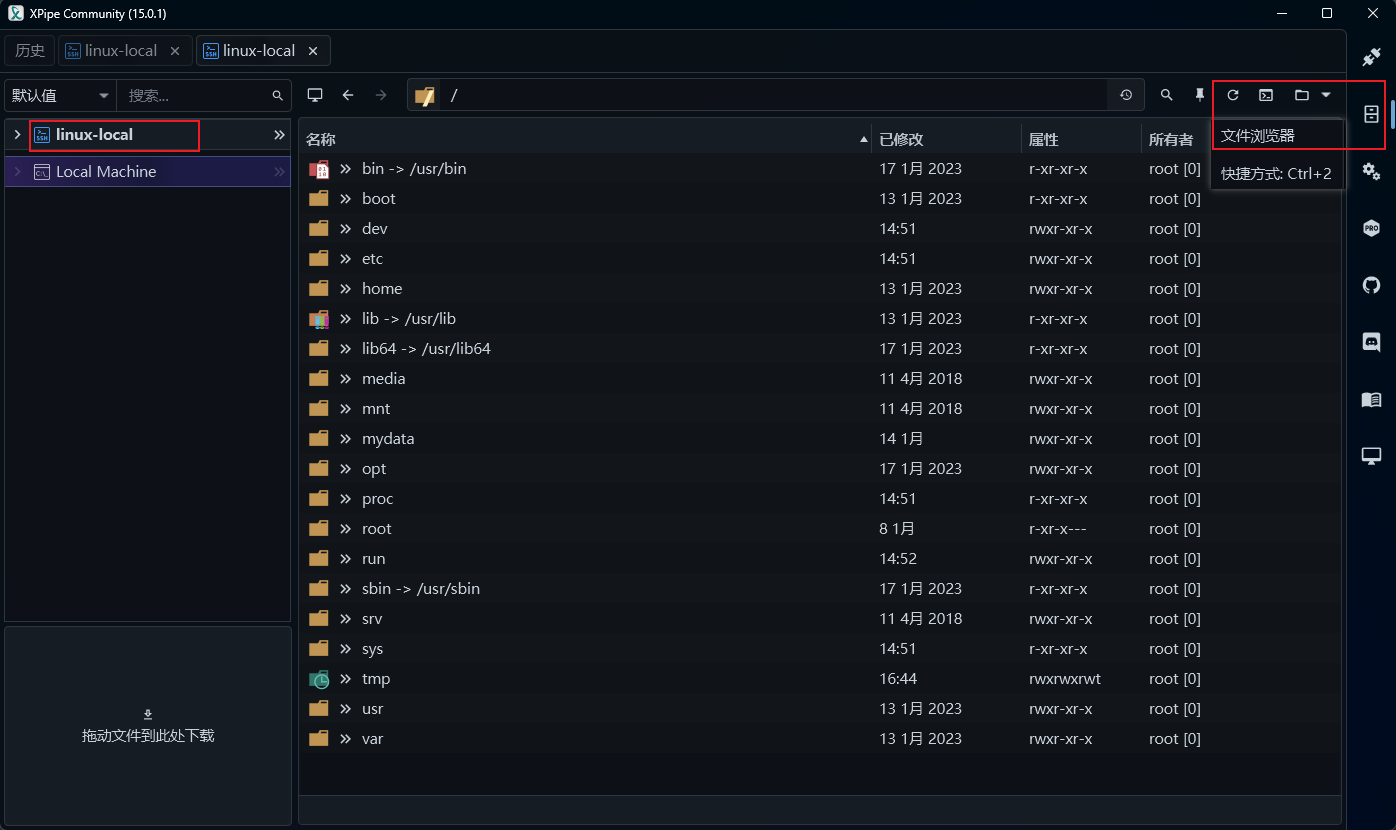Click the search icon in connection filter
Viewport: 1396px width, 830px height.
(278, 96)
